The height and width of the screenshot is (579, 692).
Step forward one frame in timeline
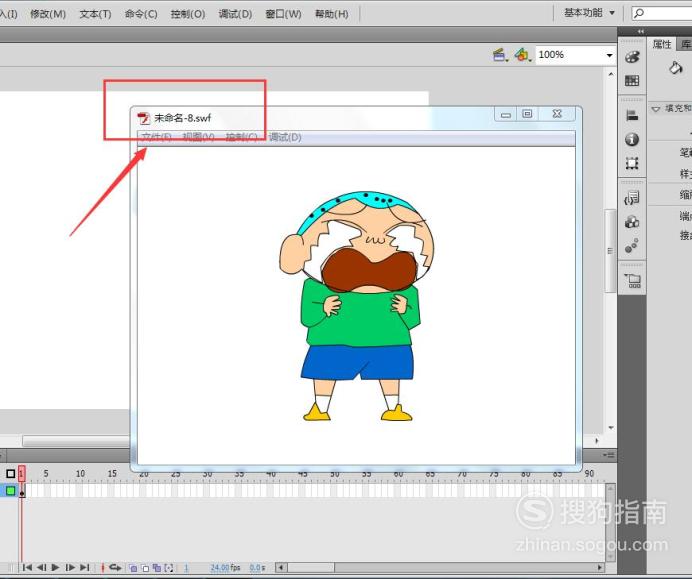[x=70, y=567]
